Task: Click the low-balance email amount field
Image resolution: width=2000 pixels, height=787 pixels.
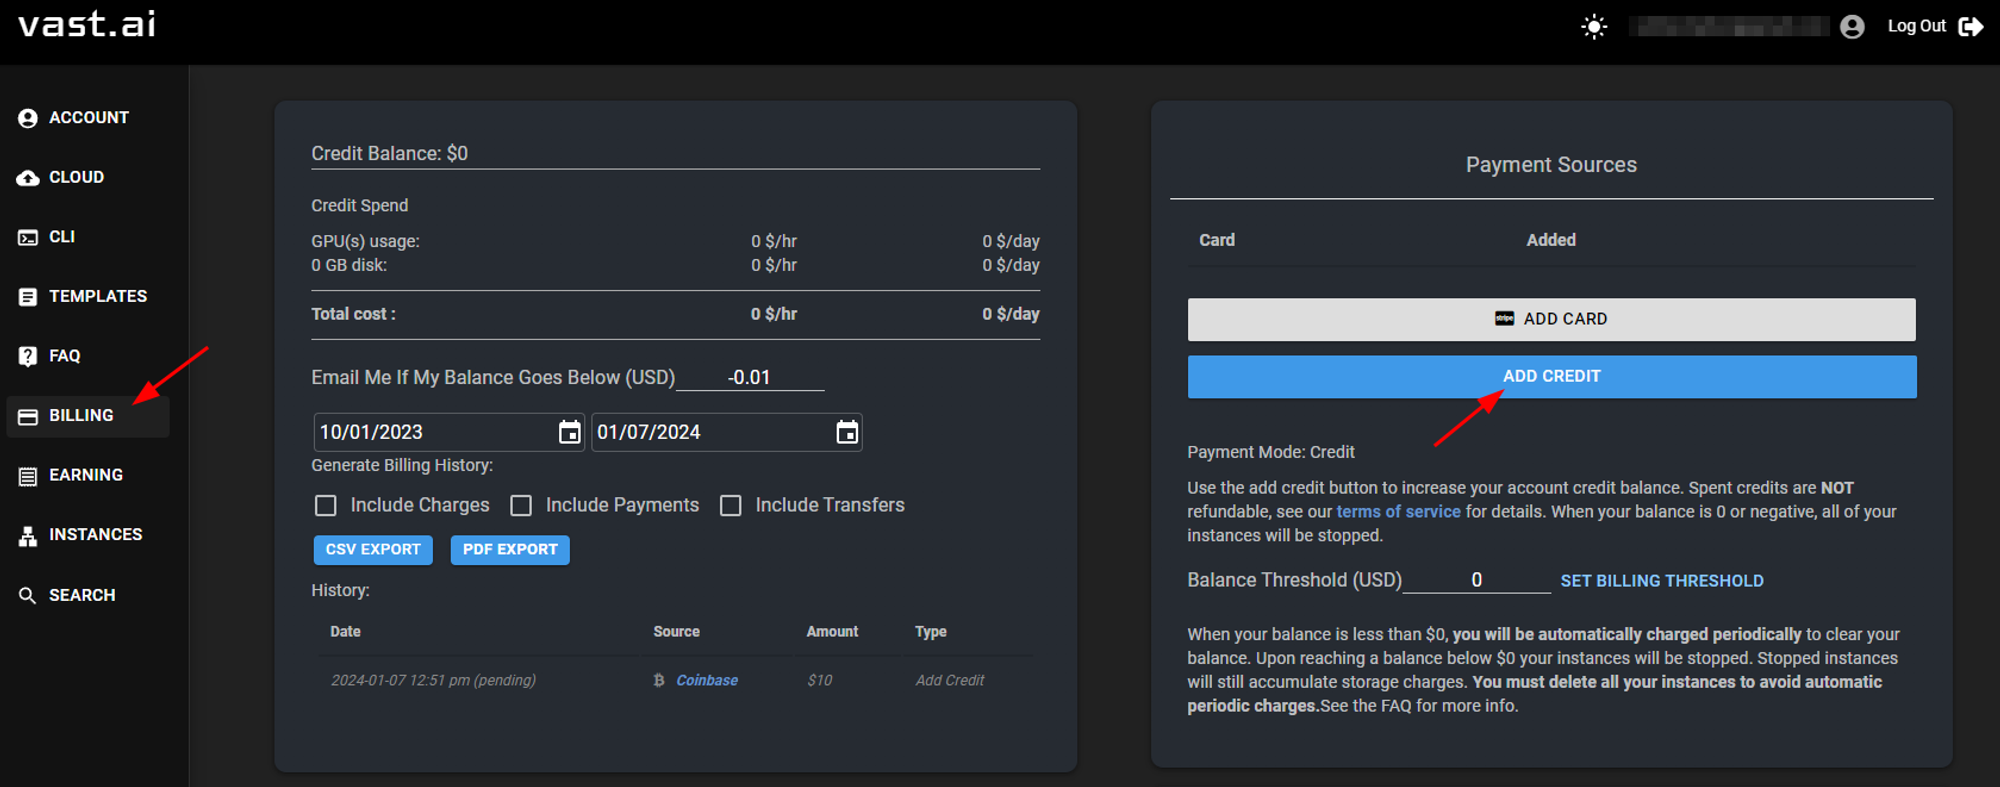Action: pos(749,378)
